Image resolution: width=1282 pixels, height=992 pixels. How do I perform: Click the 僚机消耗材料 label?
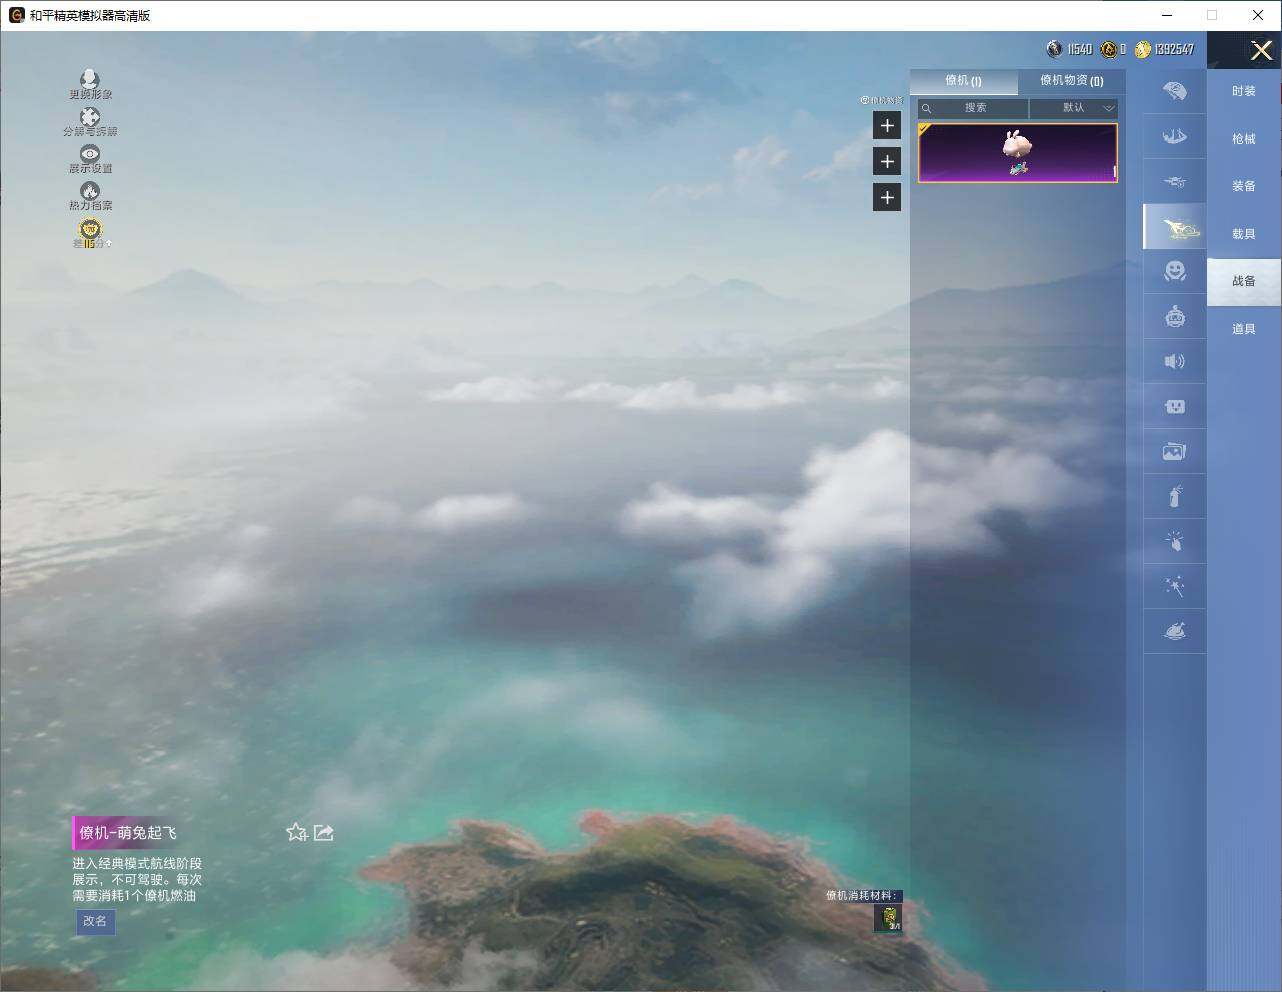tap(862, 895)
